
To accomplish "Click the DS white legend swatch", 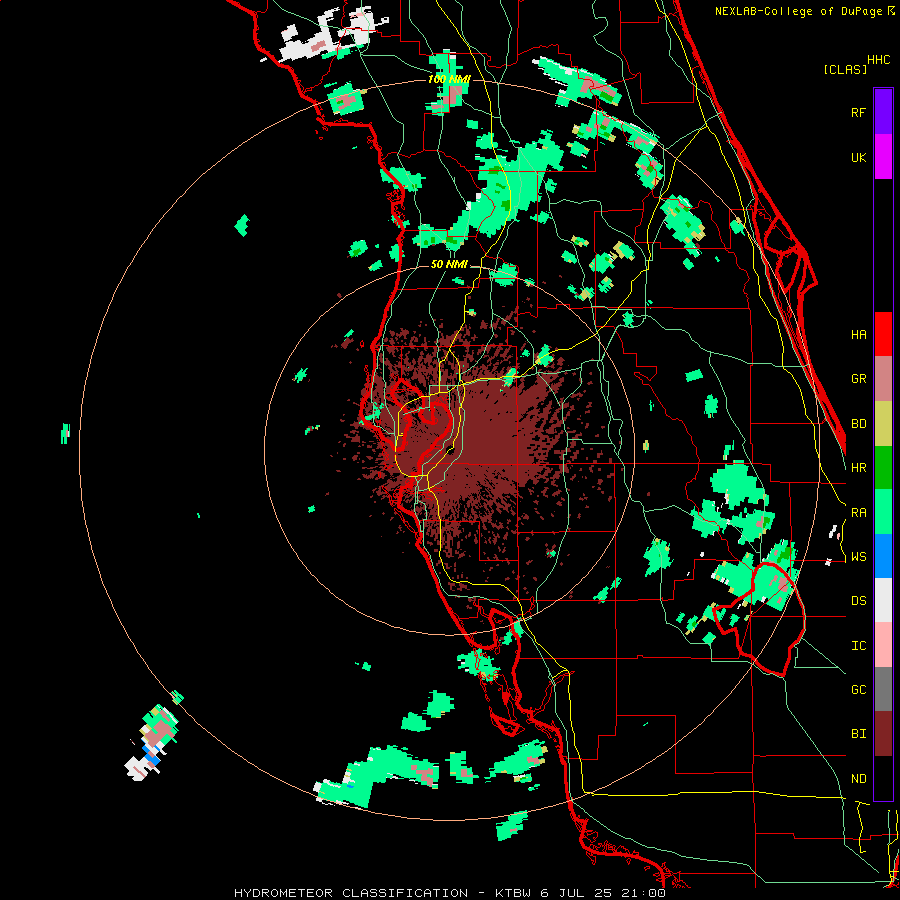I will click(x=883, y=600).
